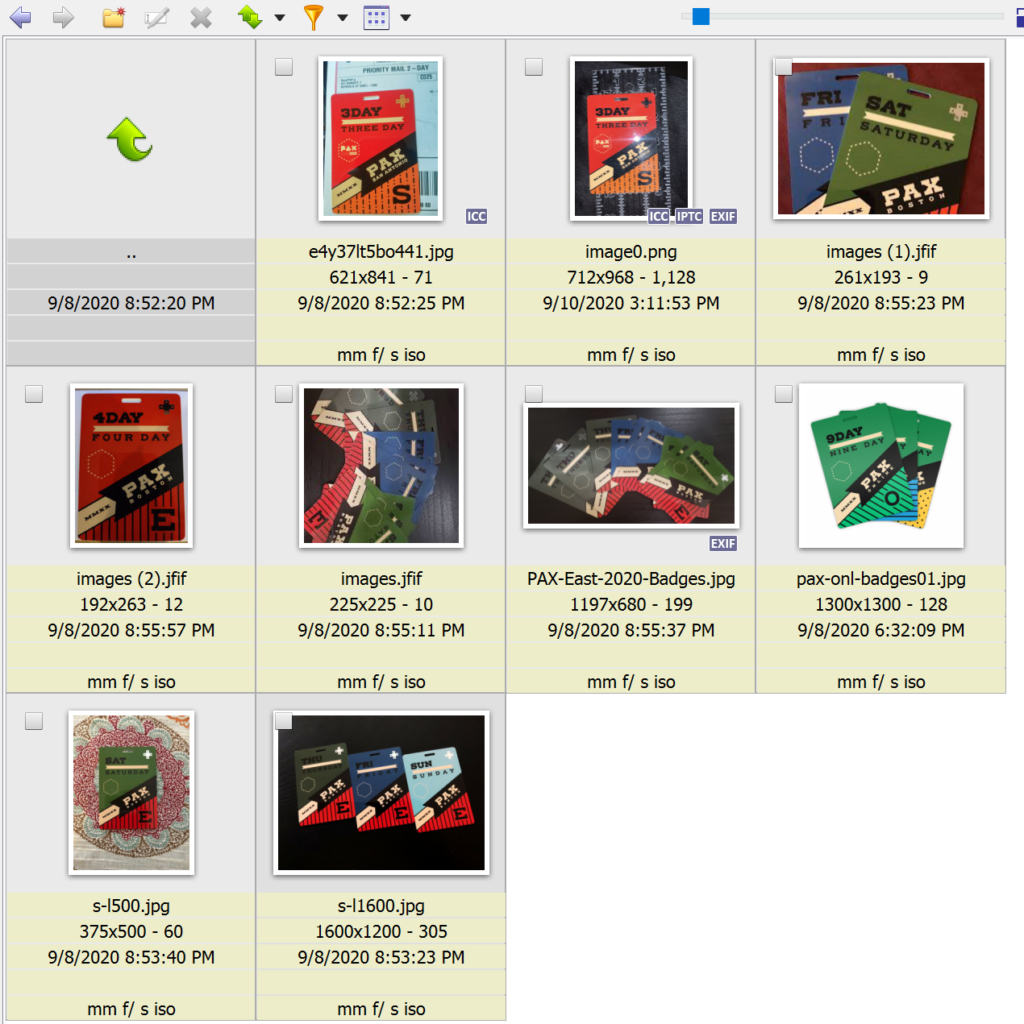Select the pax-onl-badges01.jpg thumbnail
This screenshot has width=1024, height=1024.
tap(881, 466)
